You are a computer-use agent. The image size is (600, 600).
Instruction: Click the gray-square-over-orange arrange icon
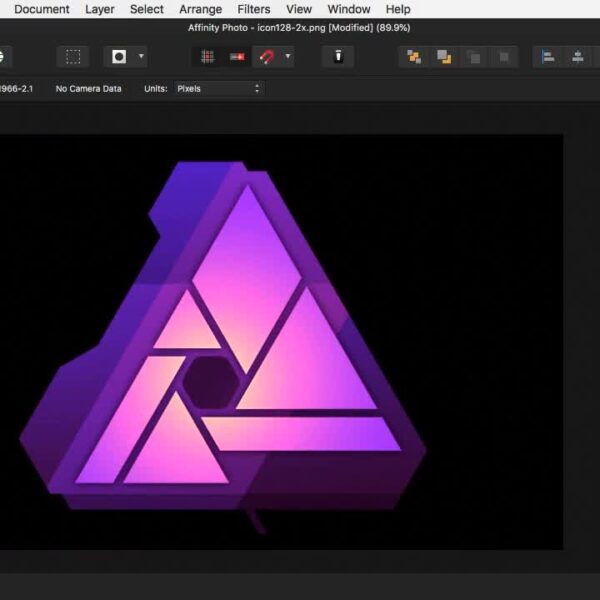coord(443,57)
